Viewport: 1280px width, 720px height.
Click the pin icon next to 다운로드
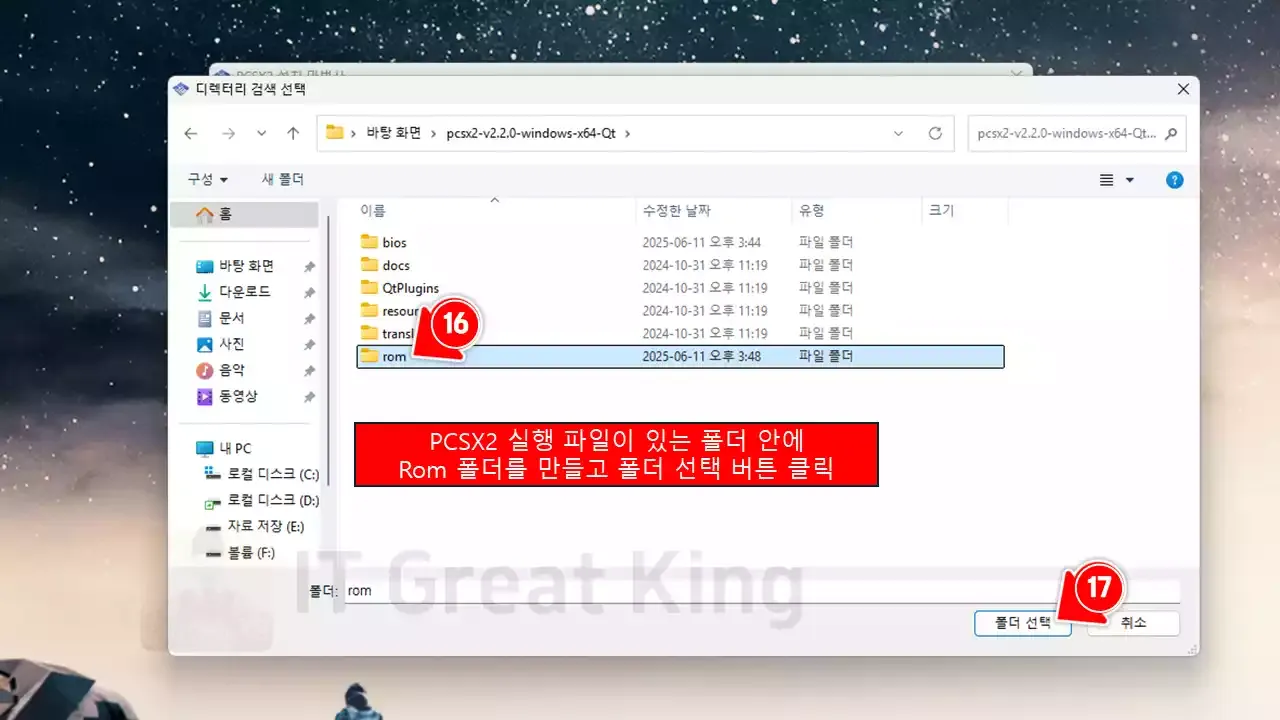[x=310, y=293]
